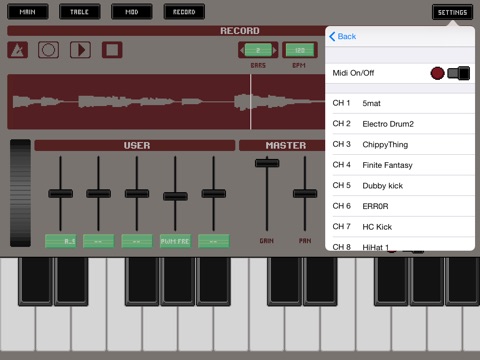The image size is (480, 360).
Task: Play the recorded loop
Action: coord(80,50)
